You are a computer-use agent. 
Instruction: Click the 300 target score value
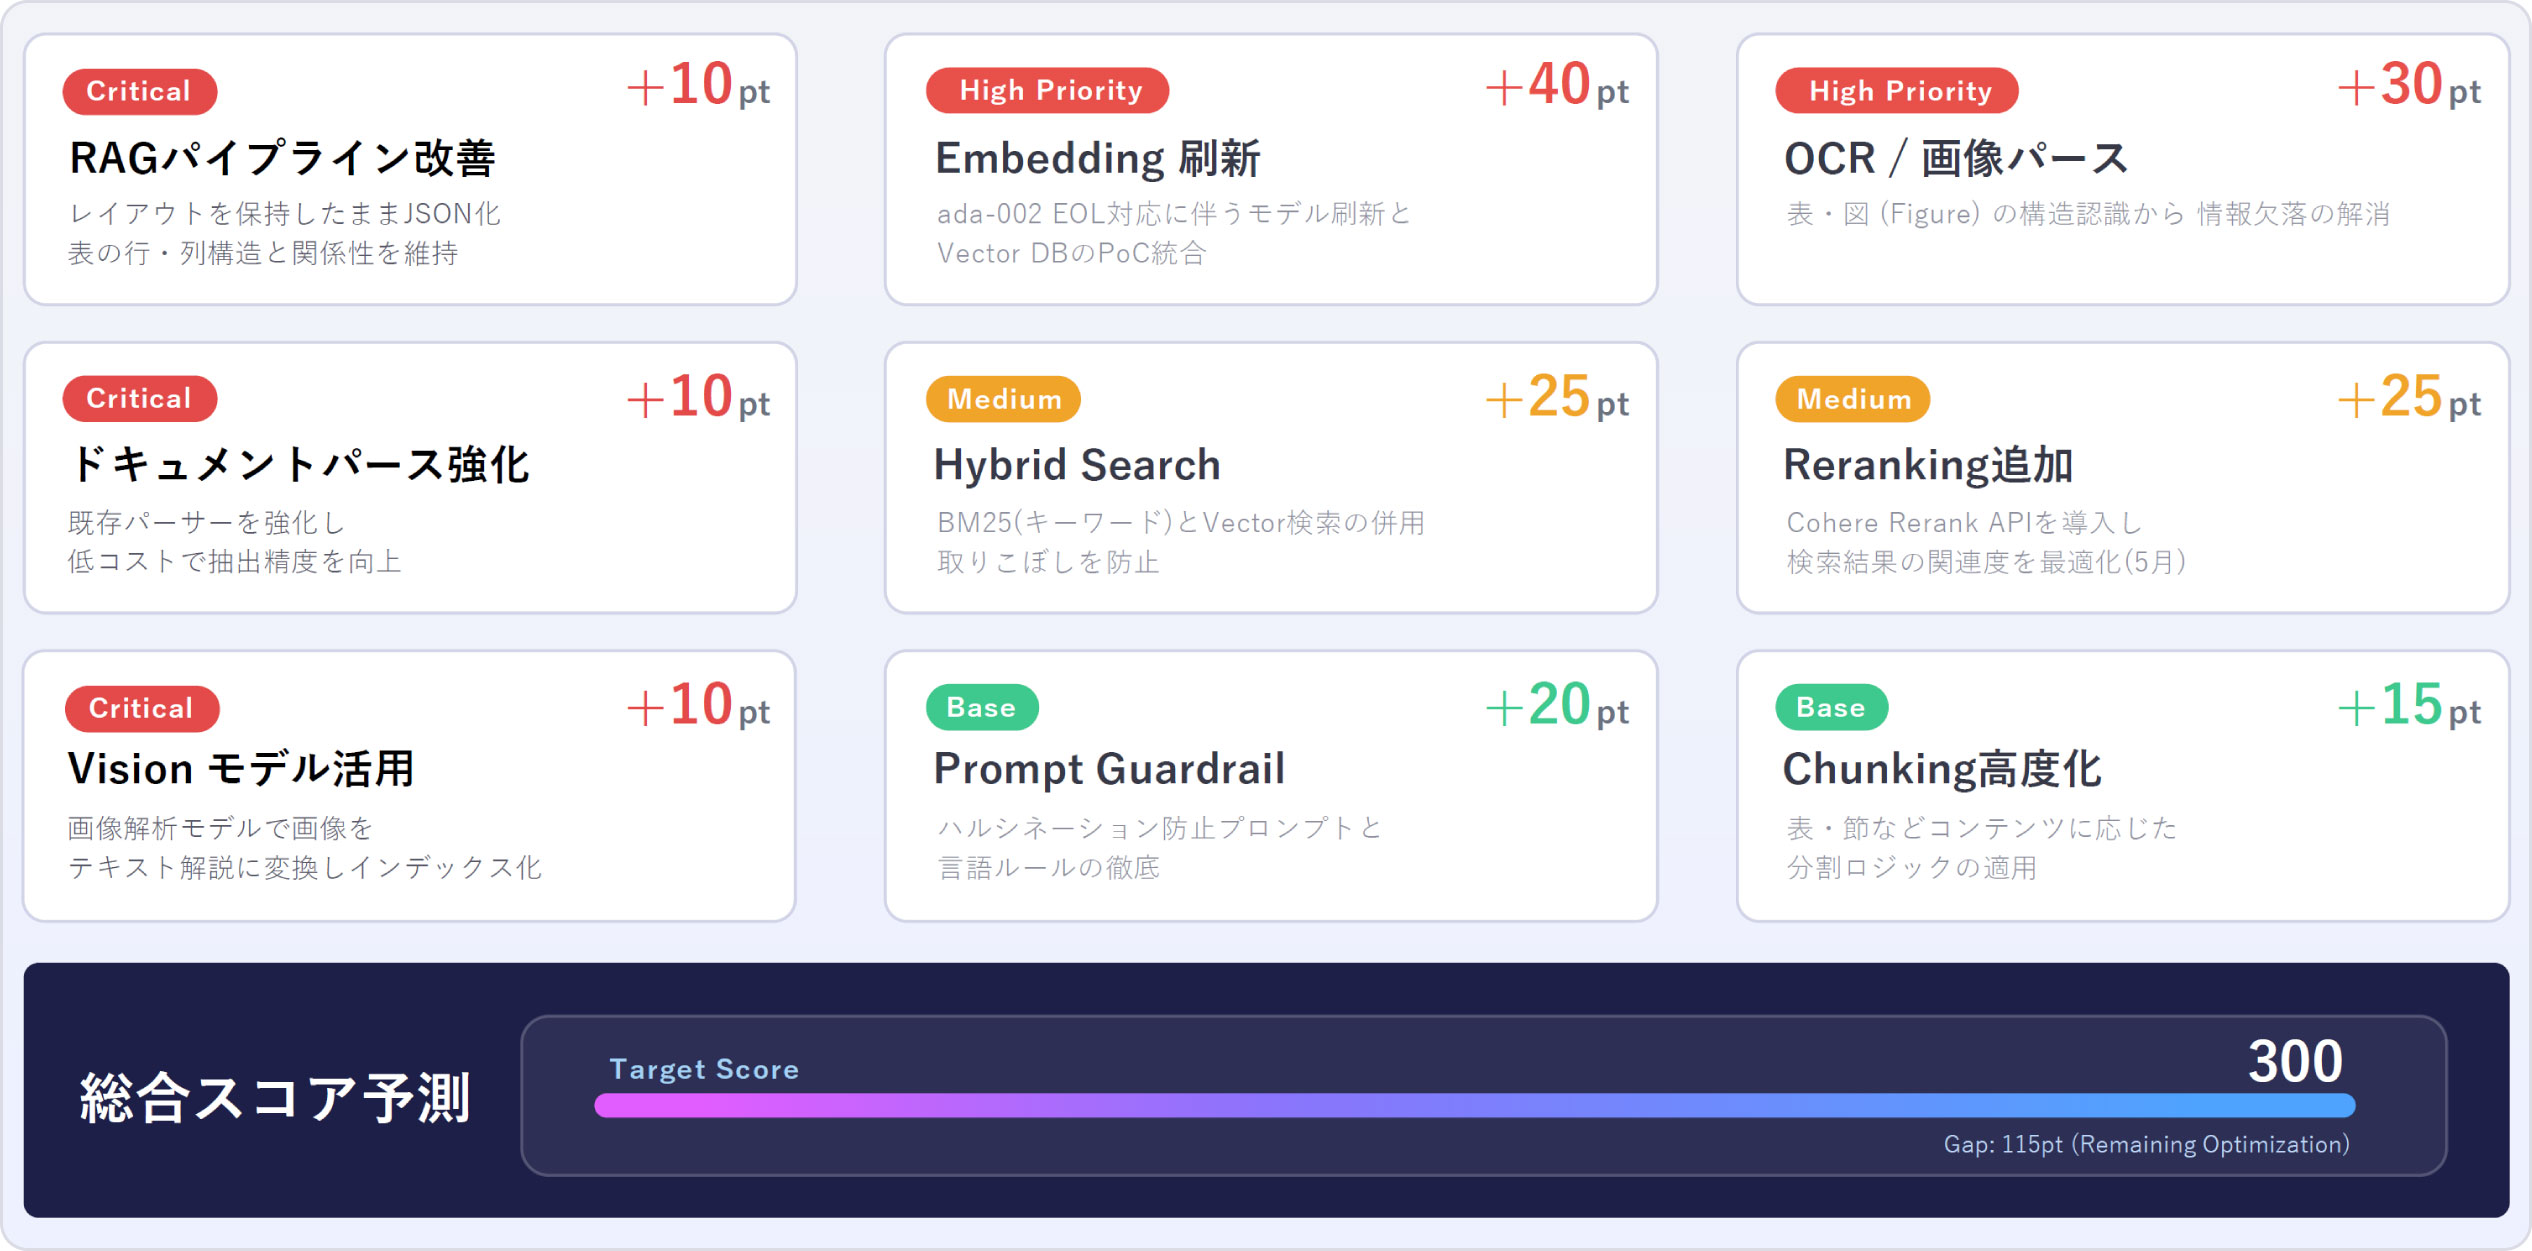click(2295, 1060)
